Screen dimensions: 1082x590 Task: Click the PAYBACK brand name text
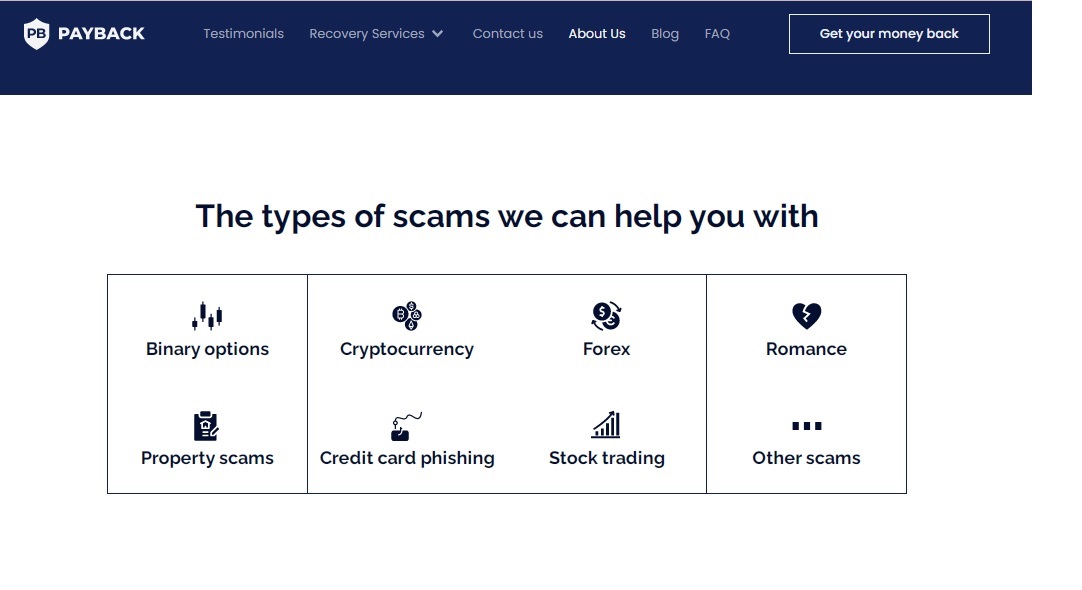point(101,34)
